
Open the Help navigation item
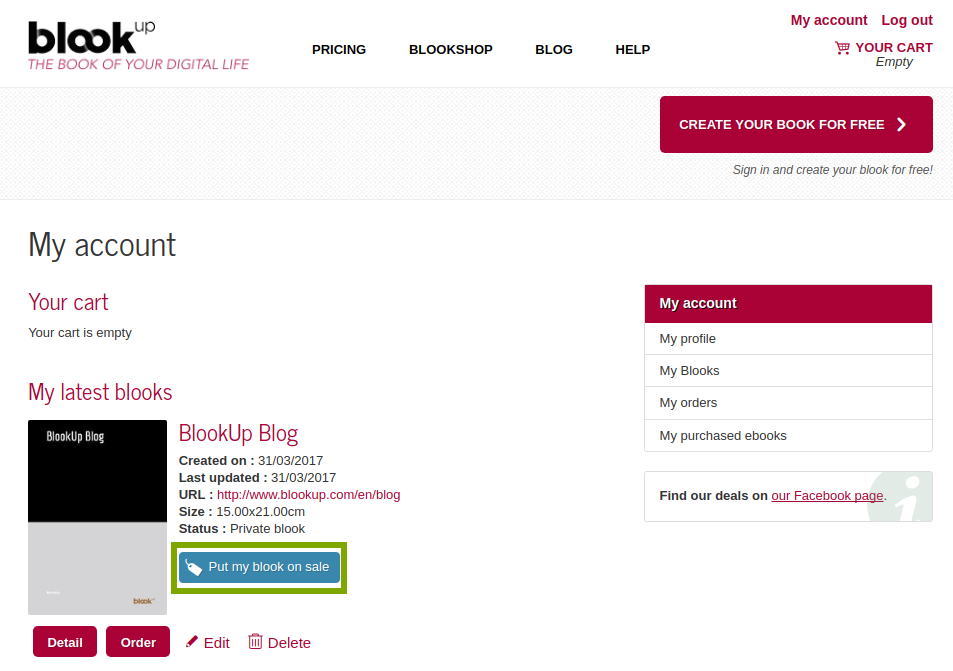coord(633,50)
